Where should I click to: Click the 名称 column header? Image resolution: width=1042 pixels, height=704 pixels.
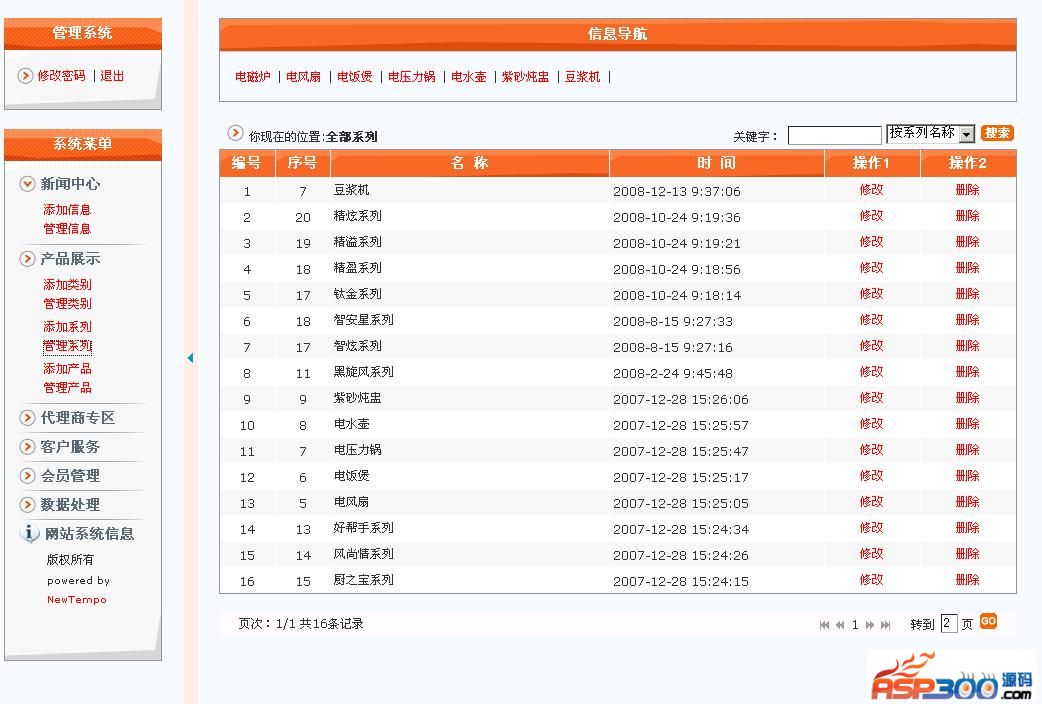(470, 163)
